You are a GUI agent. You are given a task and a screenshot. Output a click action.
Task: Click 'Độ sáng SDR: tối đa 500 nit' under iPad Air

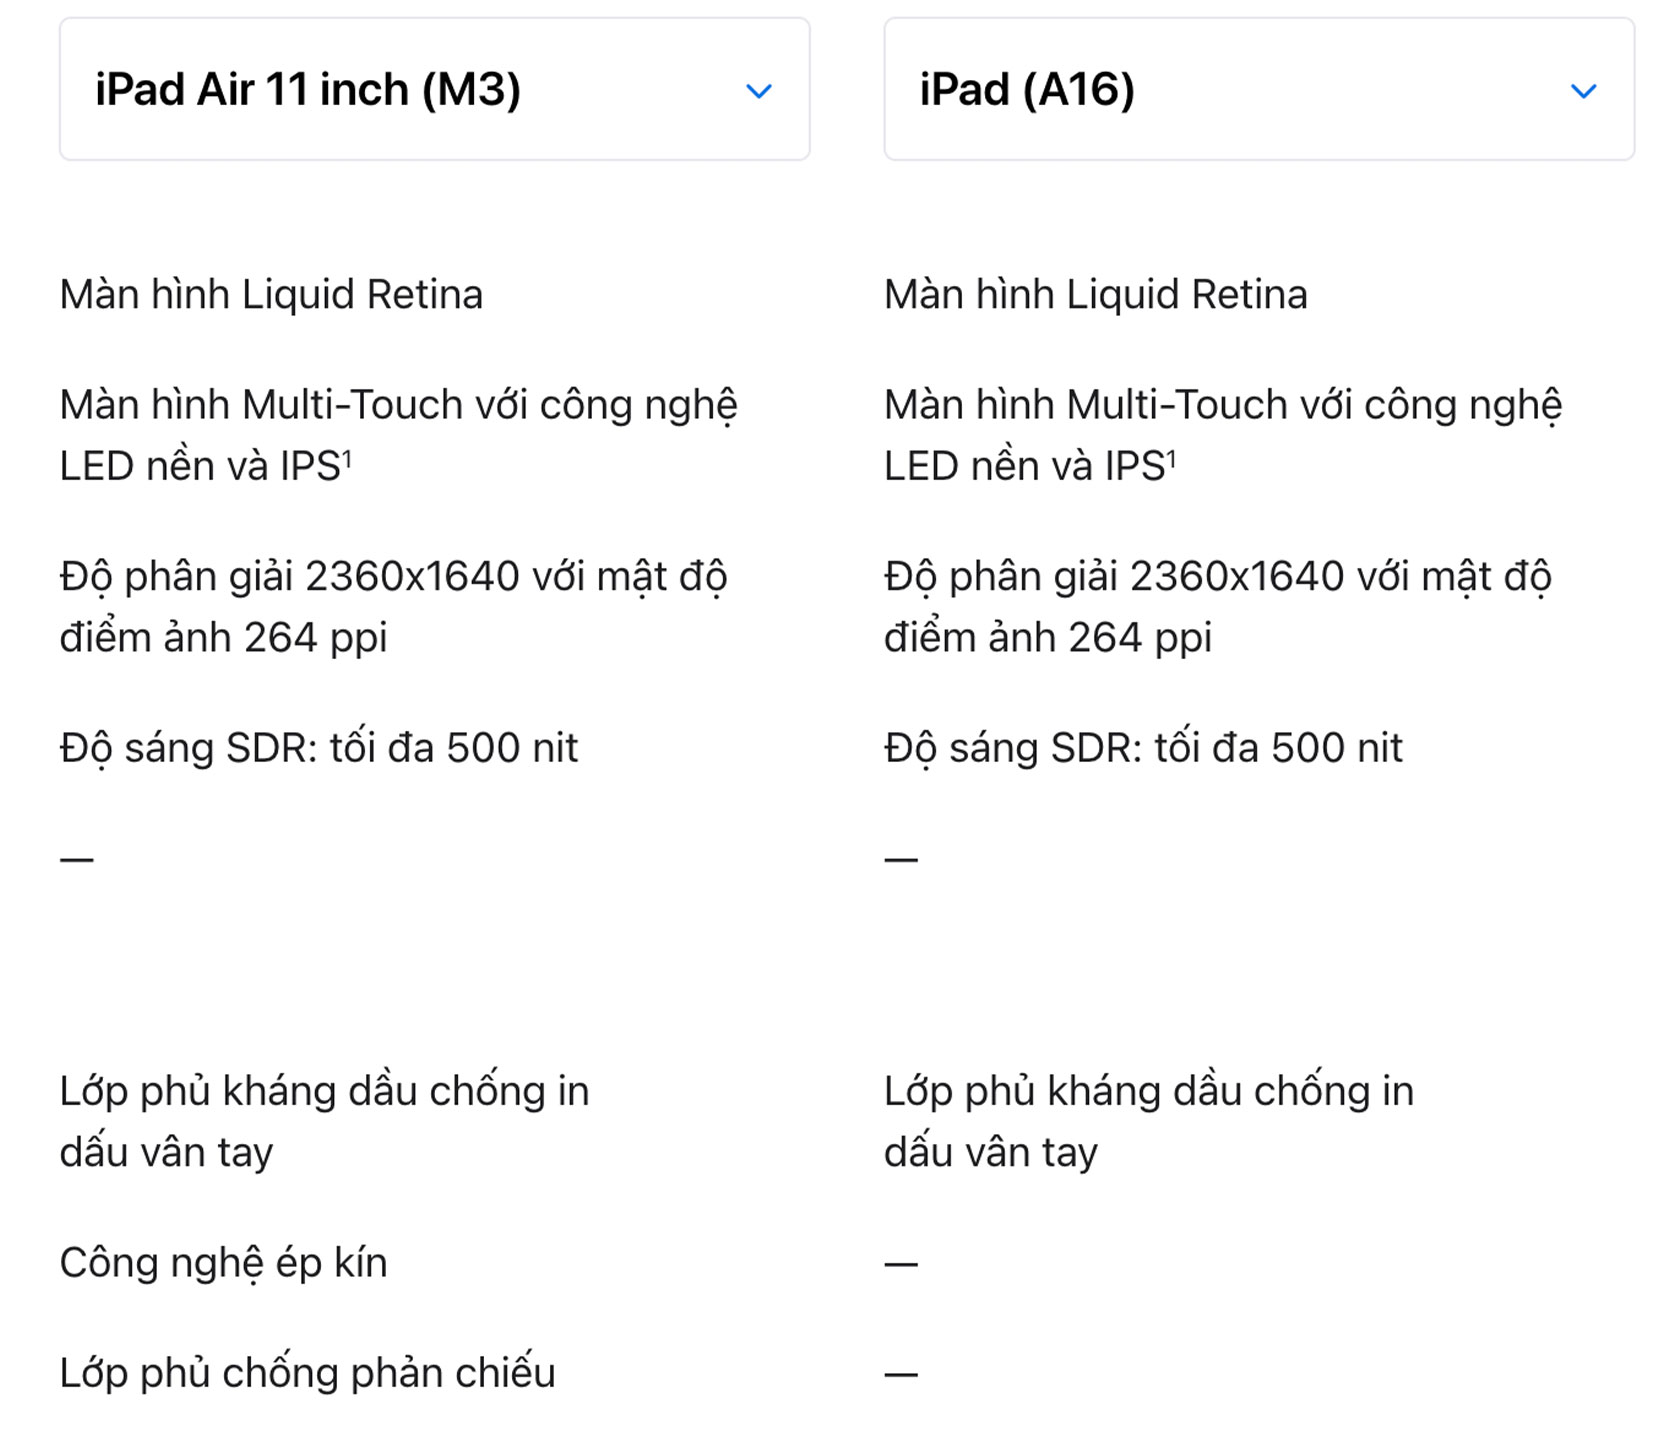(319, 749)
